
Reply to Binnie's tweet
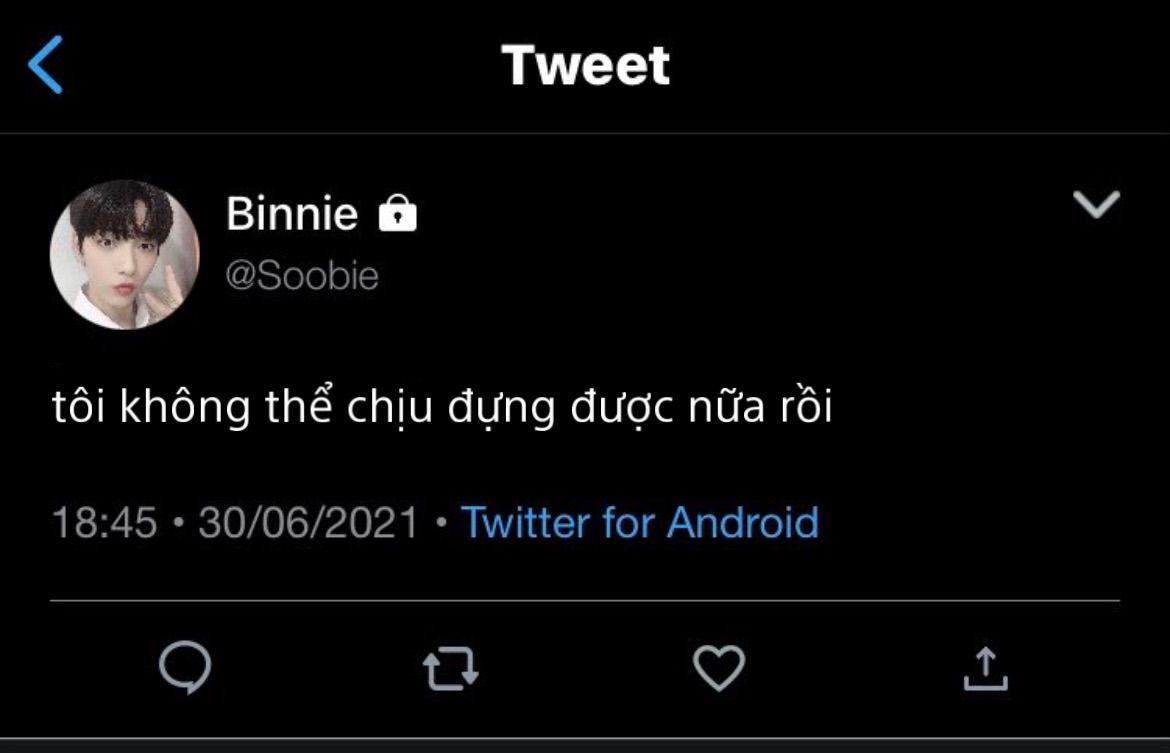pyautogui.click(x=185, y=668)
